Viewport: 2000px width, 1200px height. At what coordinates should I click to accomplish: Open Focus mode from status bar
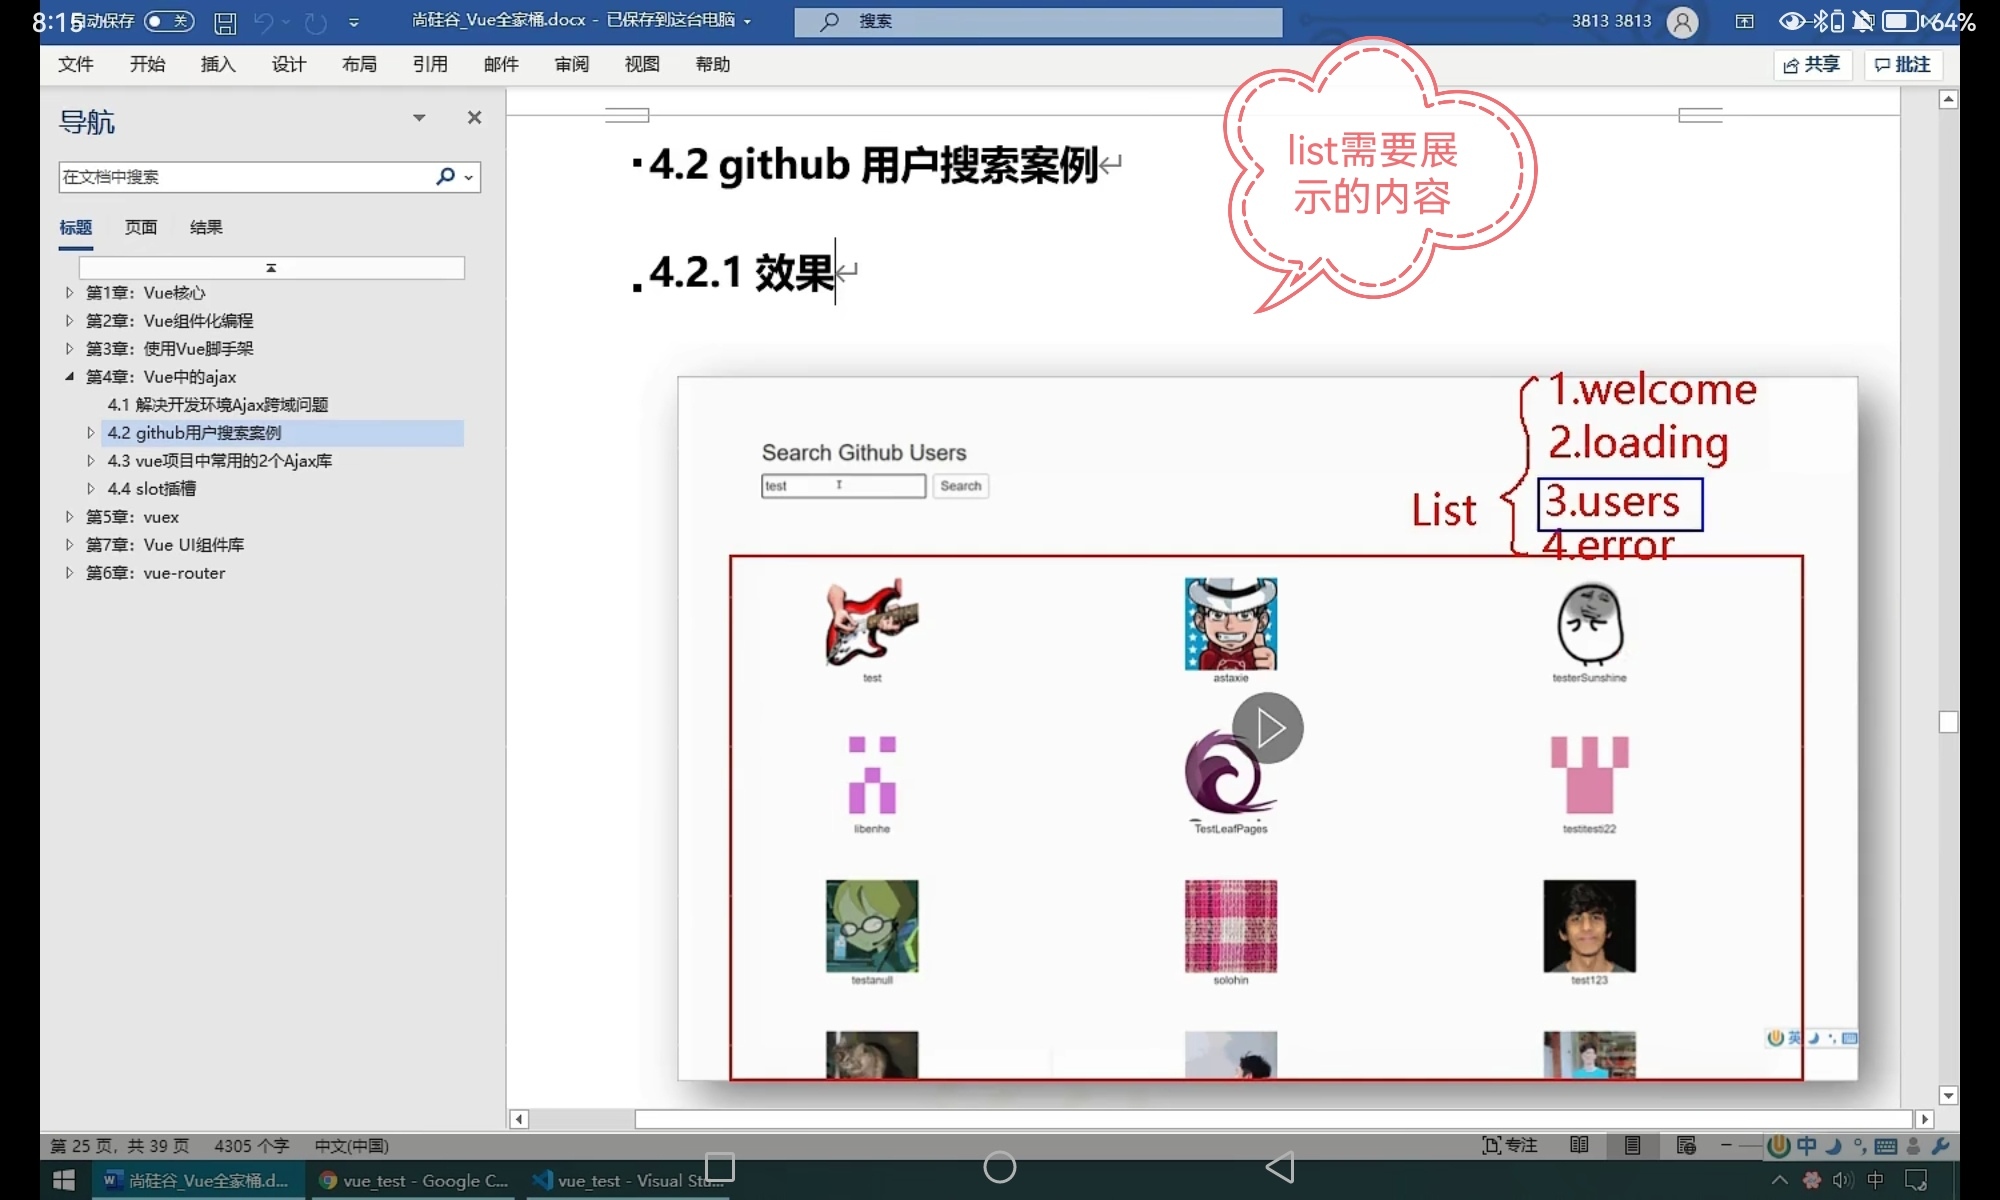point(1509,1145)
